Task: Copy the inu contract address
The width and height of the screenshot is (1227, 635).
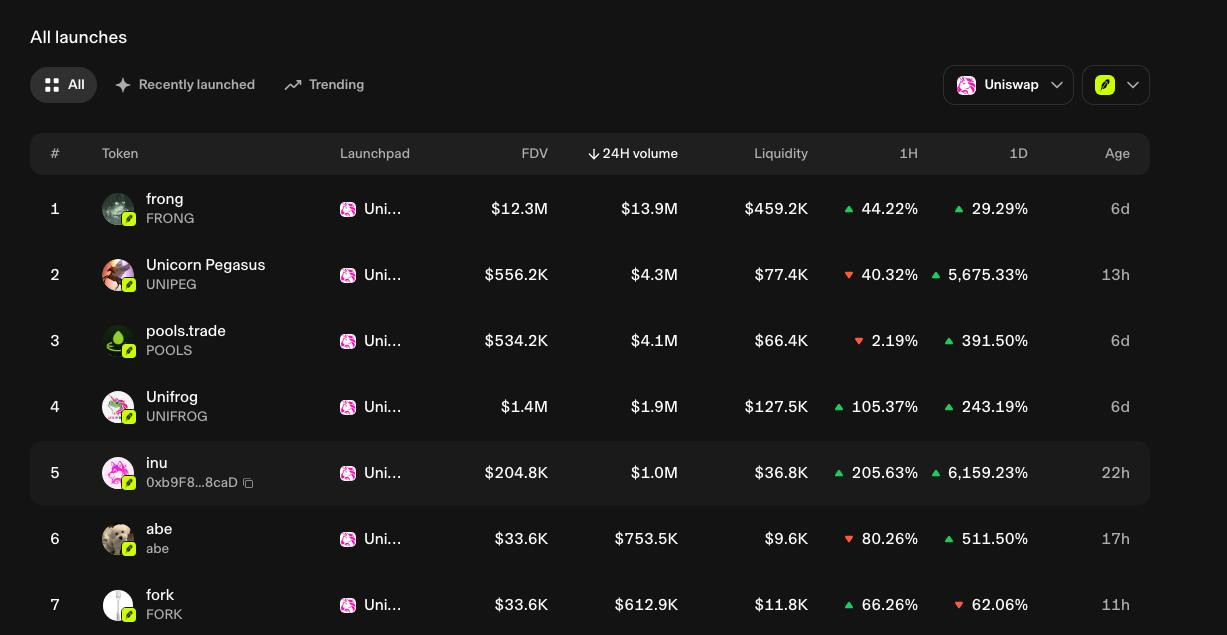Action: (x=248, y=483)
